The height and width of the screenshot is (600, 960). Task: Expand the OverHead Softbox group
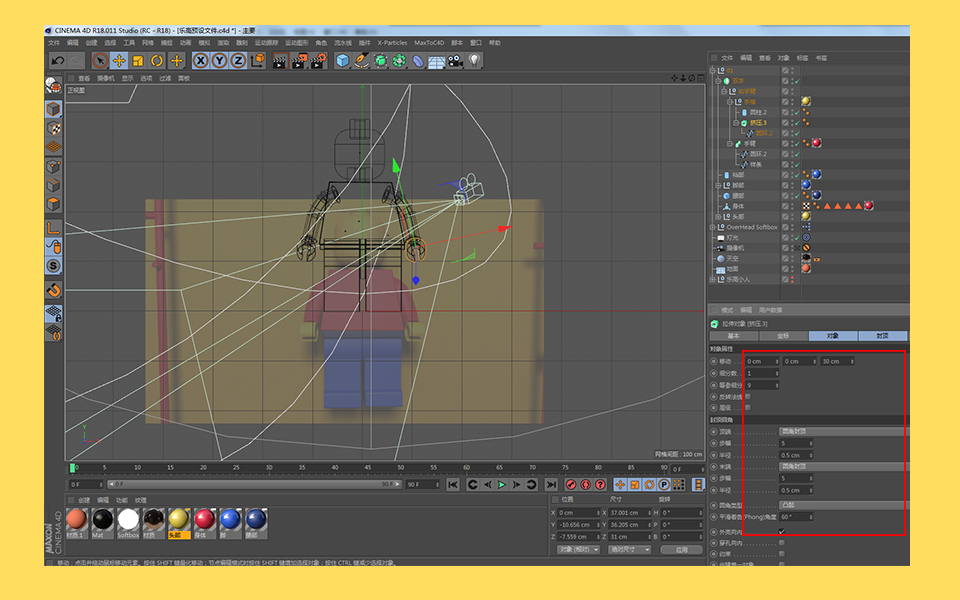pyautogui.click(x=713, y=227)
